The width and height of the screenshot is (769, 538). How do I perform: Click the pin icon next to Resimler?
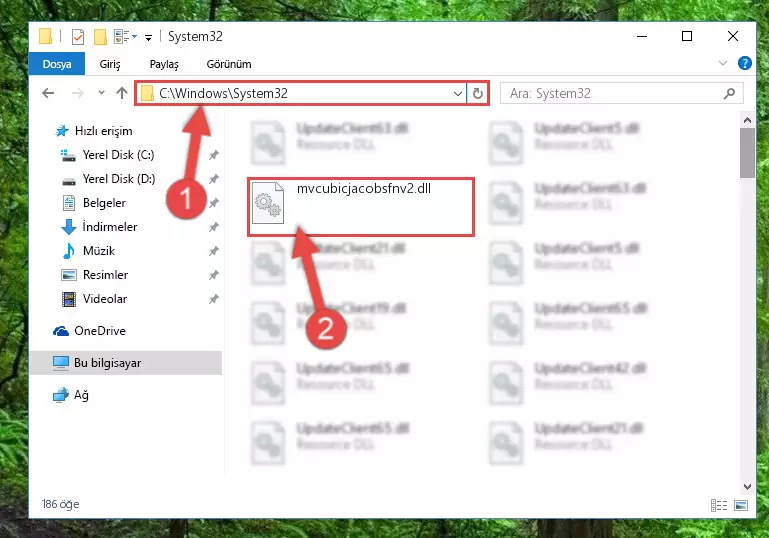tap(213, 275)
